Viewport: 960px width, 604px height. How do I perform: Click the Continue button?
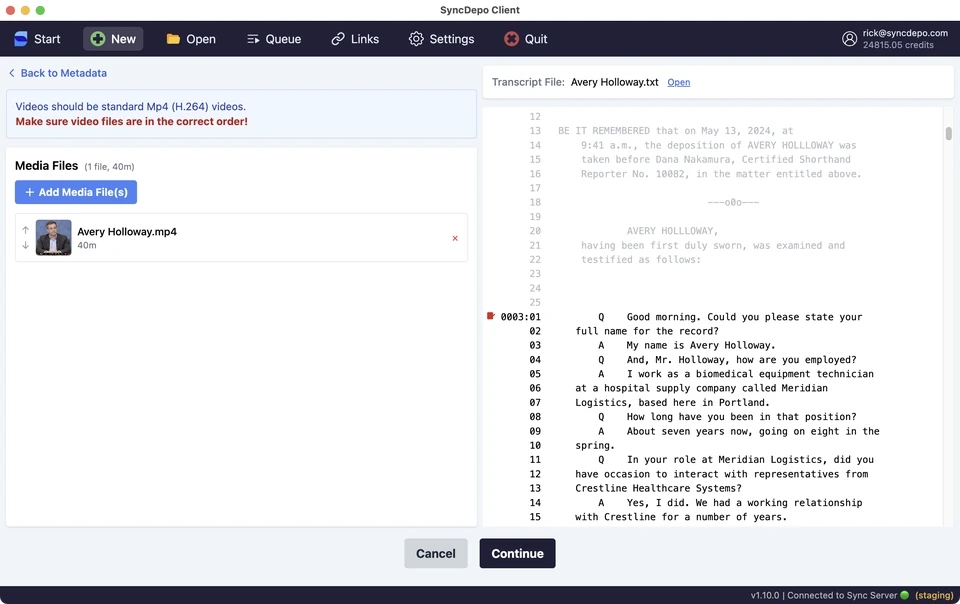[x=517, y=553]
